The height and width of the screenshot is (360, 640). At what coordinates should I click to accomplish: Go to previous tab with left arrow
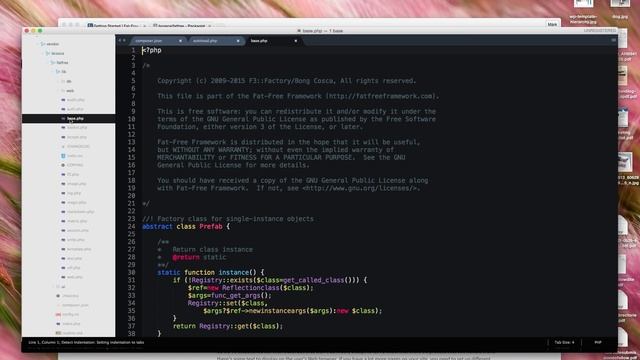point(120,40)
